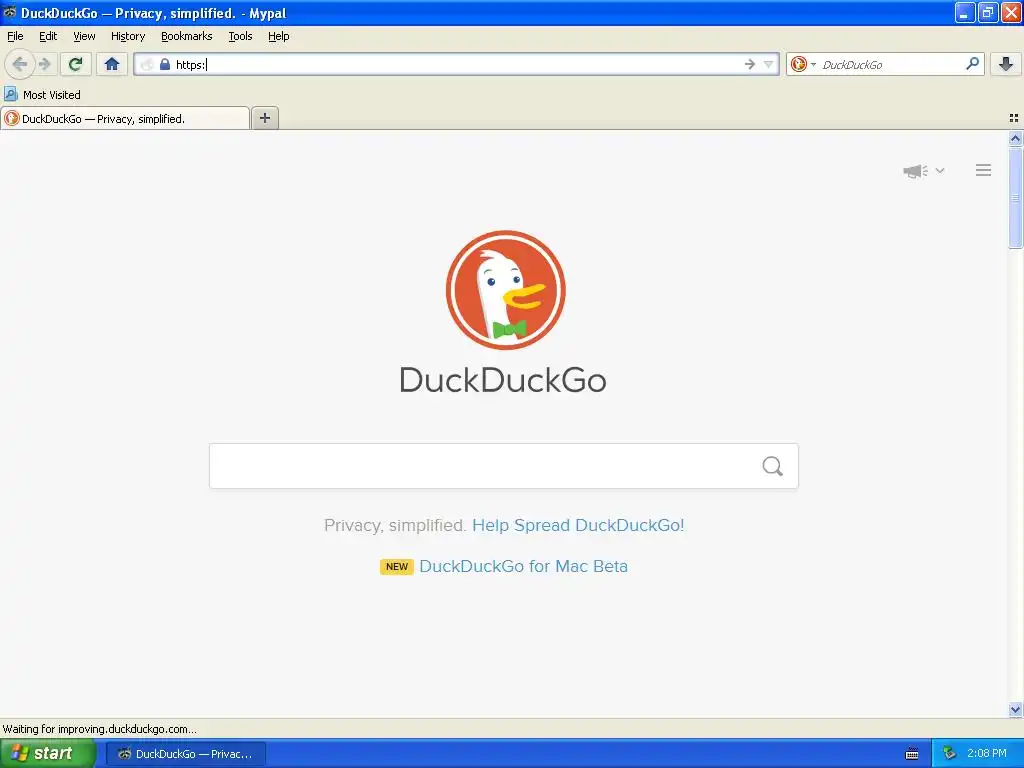Open the Windows Start button
This screenshot has height=768, width=1024.
(47, 754)
